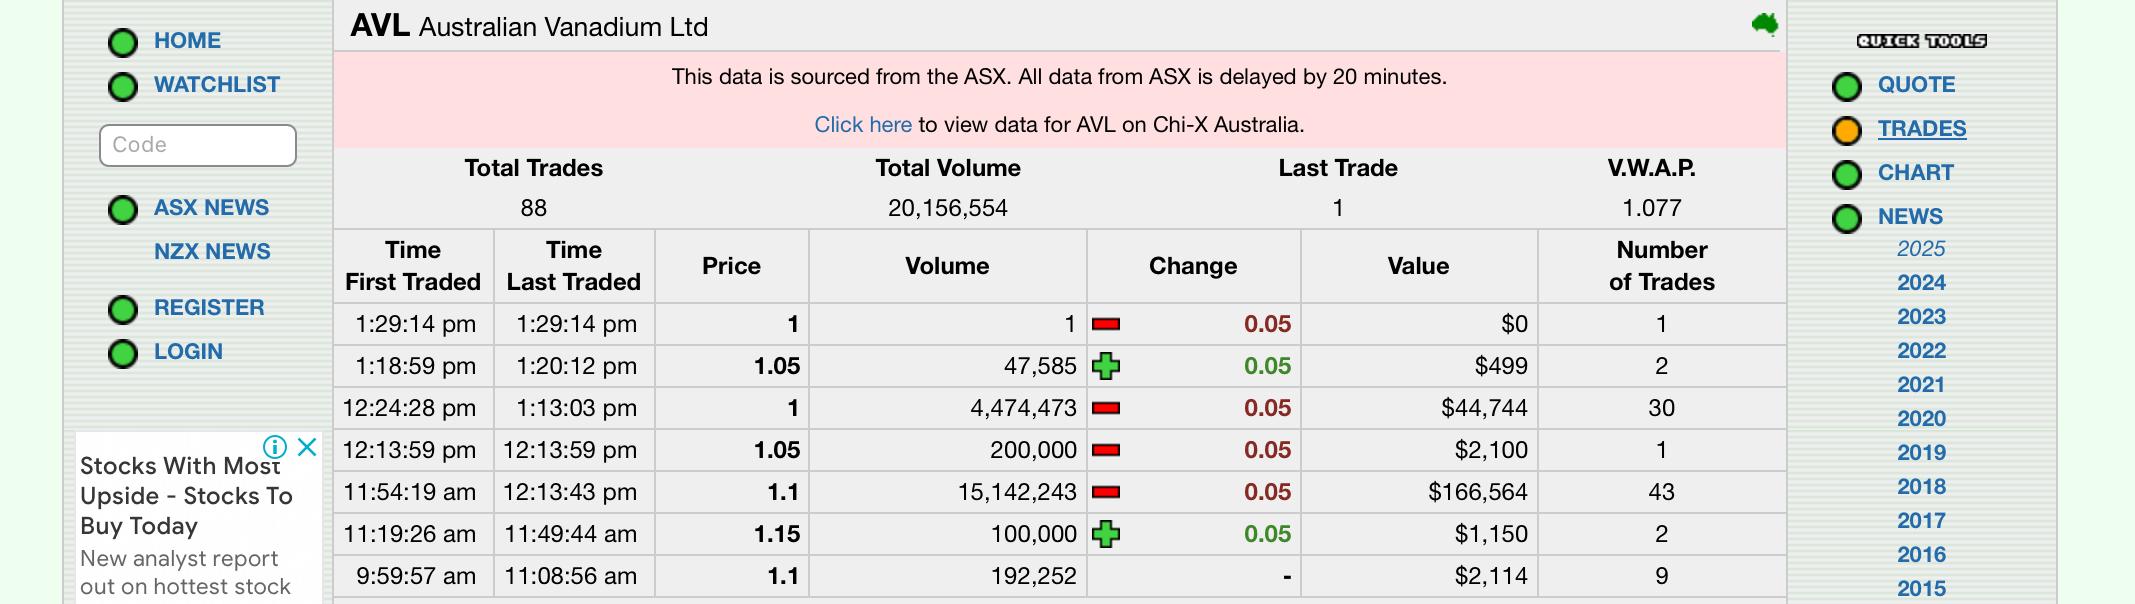
Task: Click the green bullet beside ASX NEWS
Action: [x=123, y=210]
